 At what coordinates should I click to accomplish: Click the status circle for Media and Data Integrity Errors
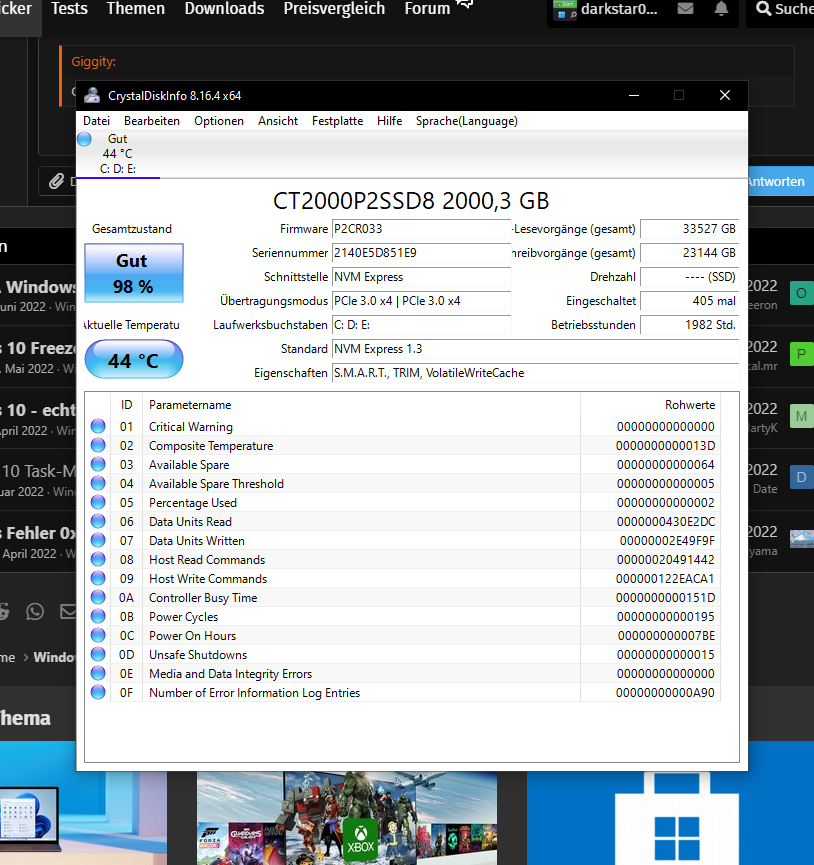click(98, 674)
